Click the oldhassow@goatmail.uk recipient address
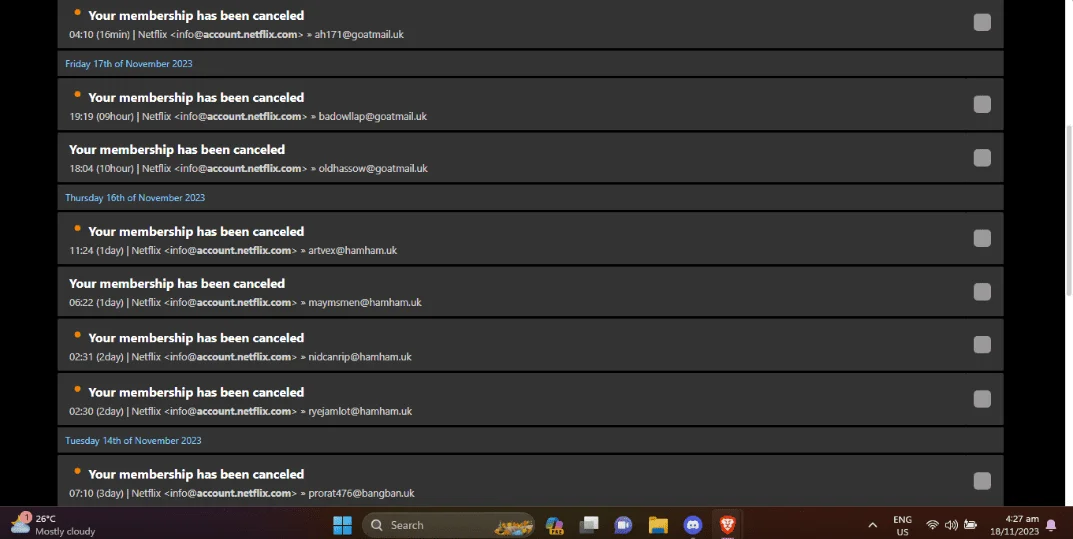Screen dimensions: 1073x539 click(373, 168)
